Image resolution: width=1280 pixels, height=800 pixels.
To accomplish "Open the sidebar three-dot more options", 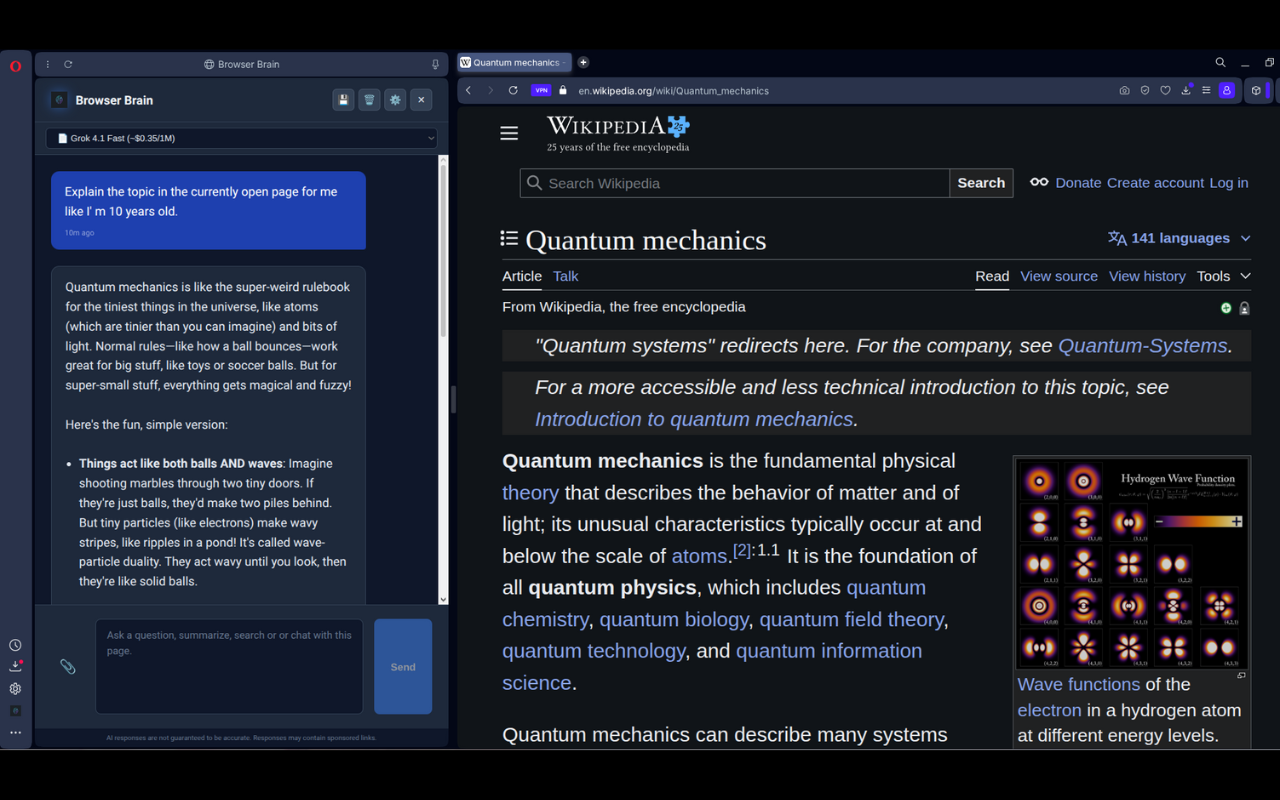I will (x=15, y=732).
